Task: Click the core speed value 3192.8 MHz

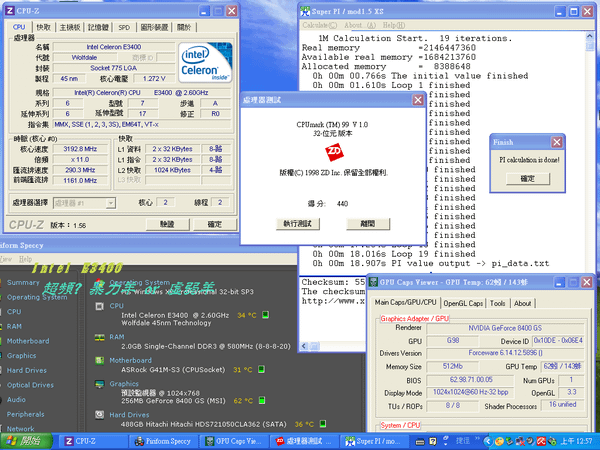Action: (80, 149)
